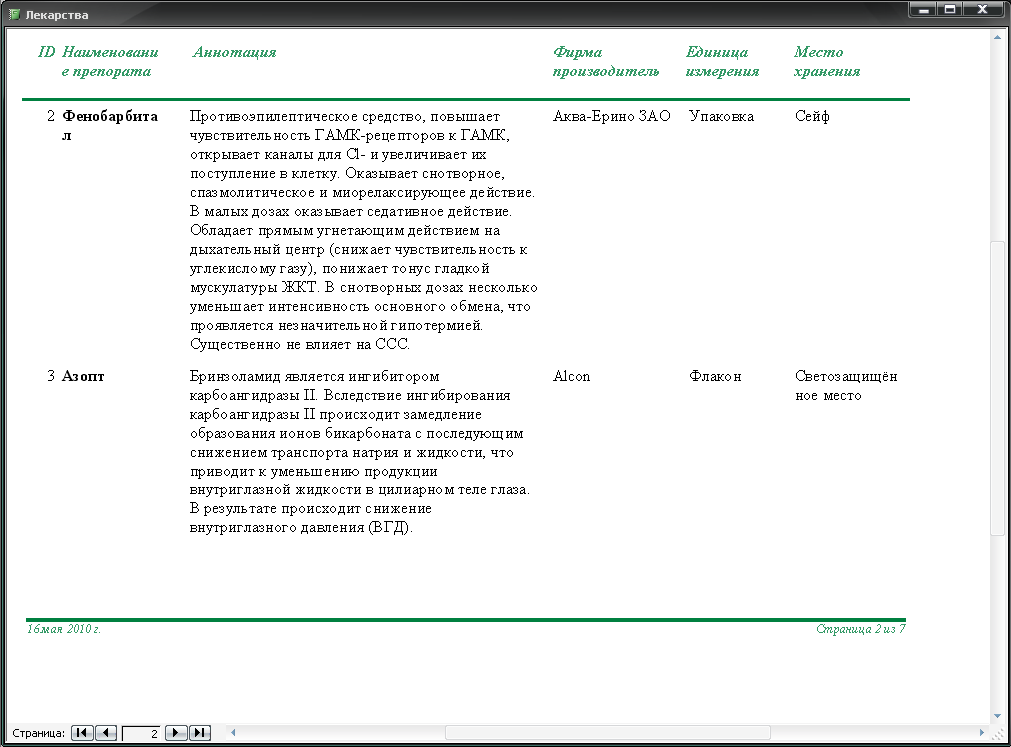Click the Лекарства window title icon
The image size is (1011, 747).
[14, 14]
